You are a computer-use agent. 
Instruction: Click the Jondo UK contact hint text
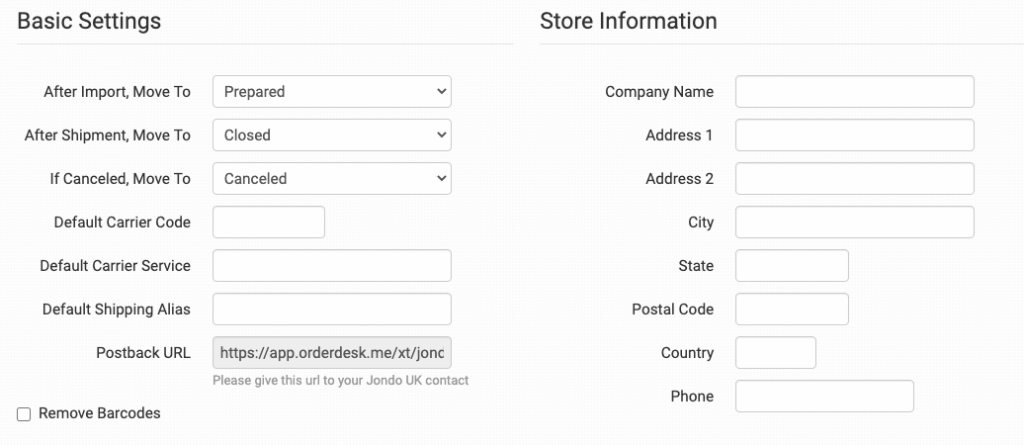point(340,380)
